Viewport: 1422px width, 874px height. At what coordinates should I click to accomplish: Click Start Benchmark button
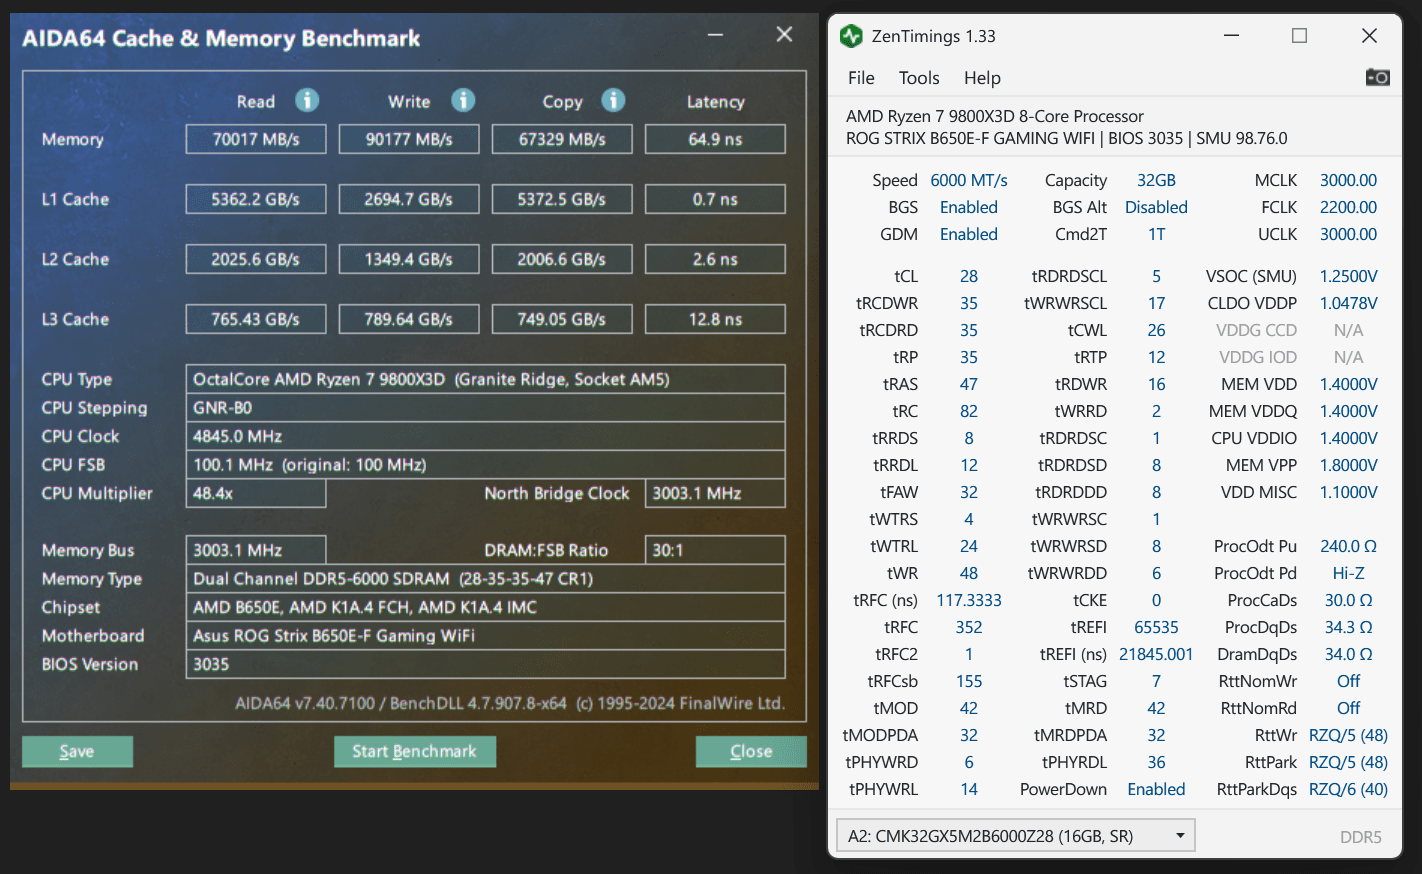[x=415, y=752]
